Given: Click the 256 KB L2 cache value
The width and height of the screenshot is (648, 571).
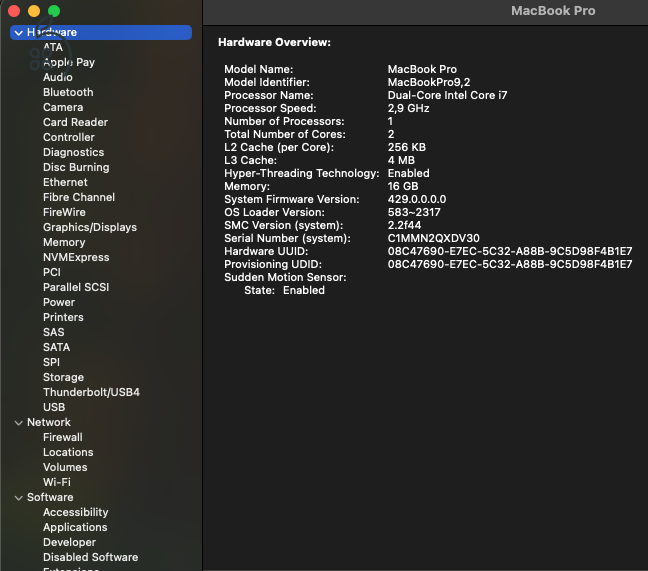Looking at the screenshot, I should pyautogui.click(x=407, y=148).
